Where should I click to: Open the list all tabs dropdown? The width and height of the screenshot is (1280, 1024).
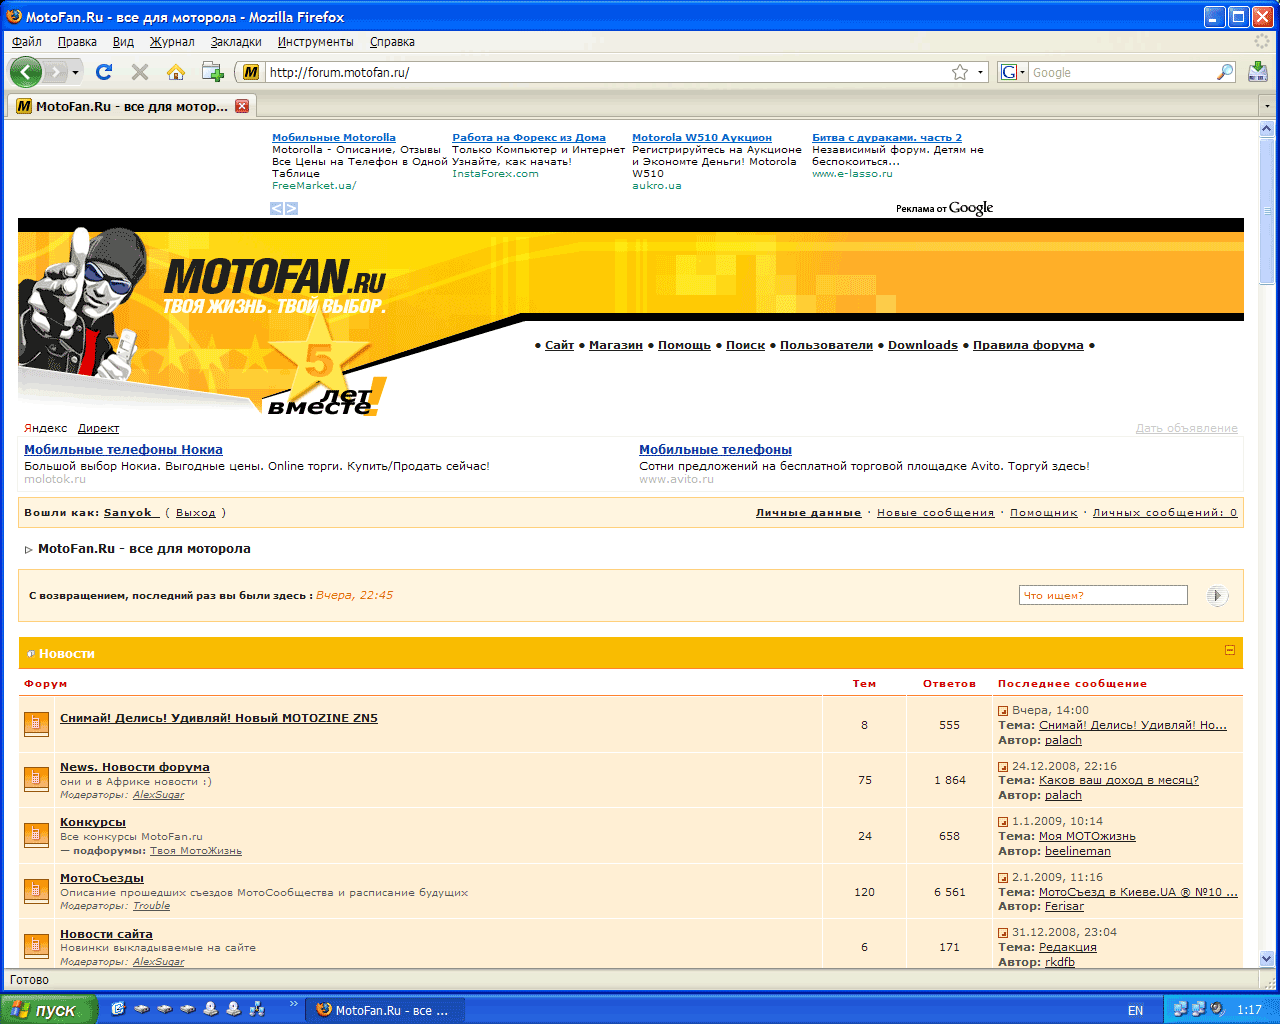(x=1267, y=106)
